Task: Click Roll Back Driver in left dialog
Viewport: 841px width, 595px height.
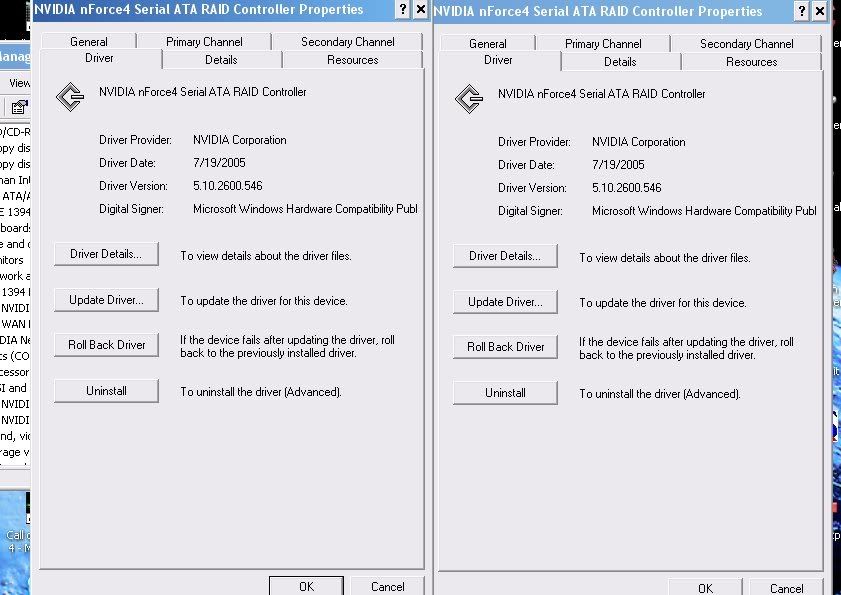Action: click(106, 345)
